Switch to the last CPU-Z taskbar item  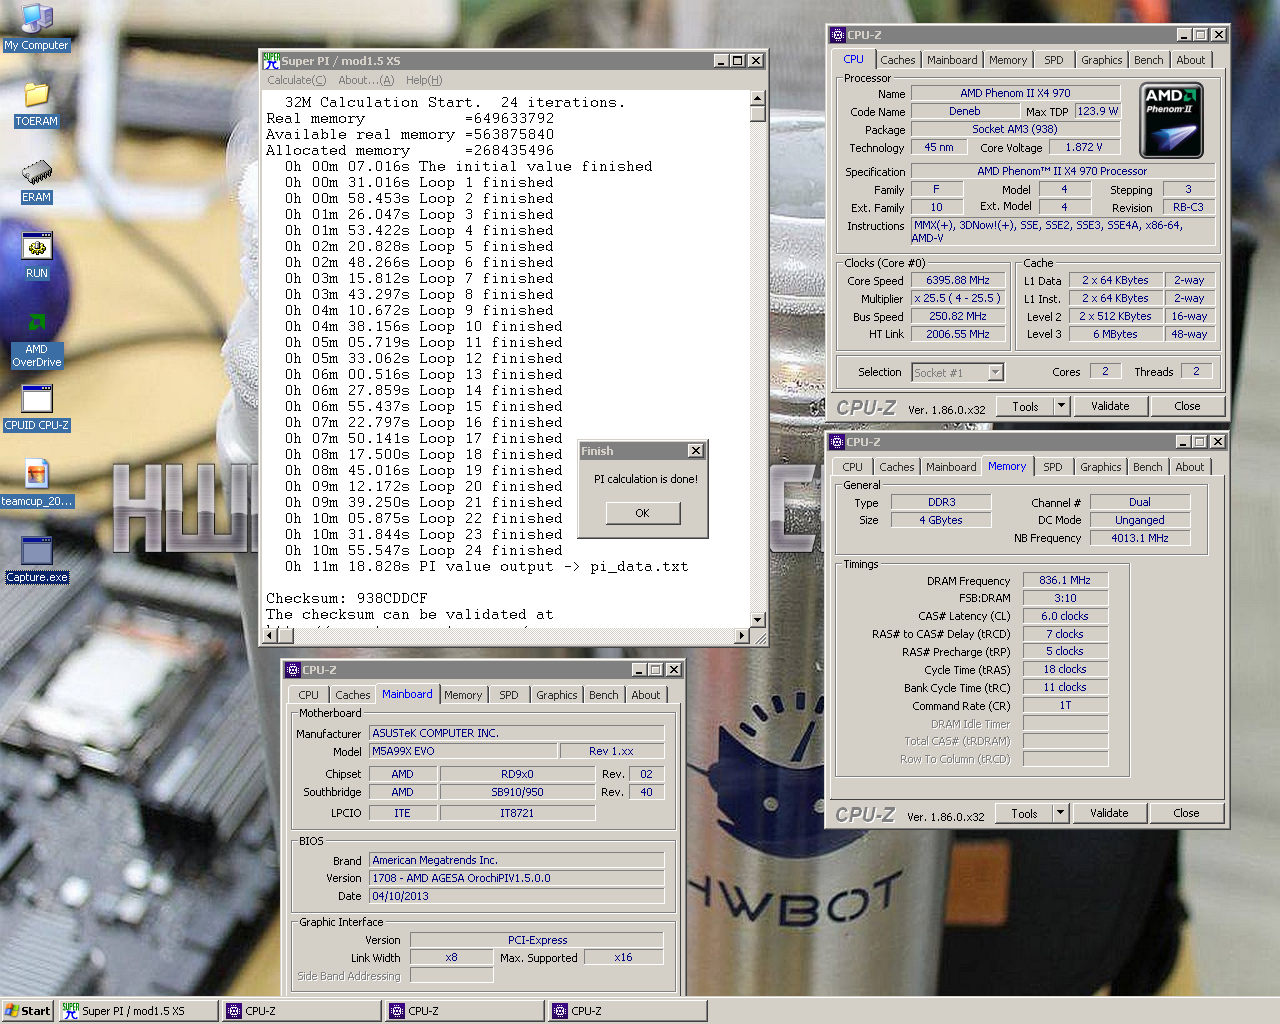pyautogui.click(x=627, y=1011)
